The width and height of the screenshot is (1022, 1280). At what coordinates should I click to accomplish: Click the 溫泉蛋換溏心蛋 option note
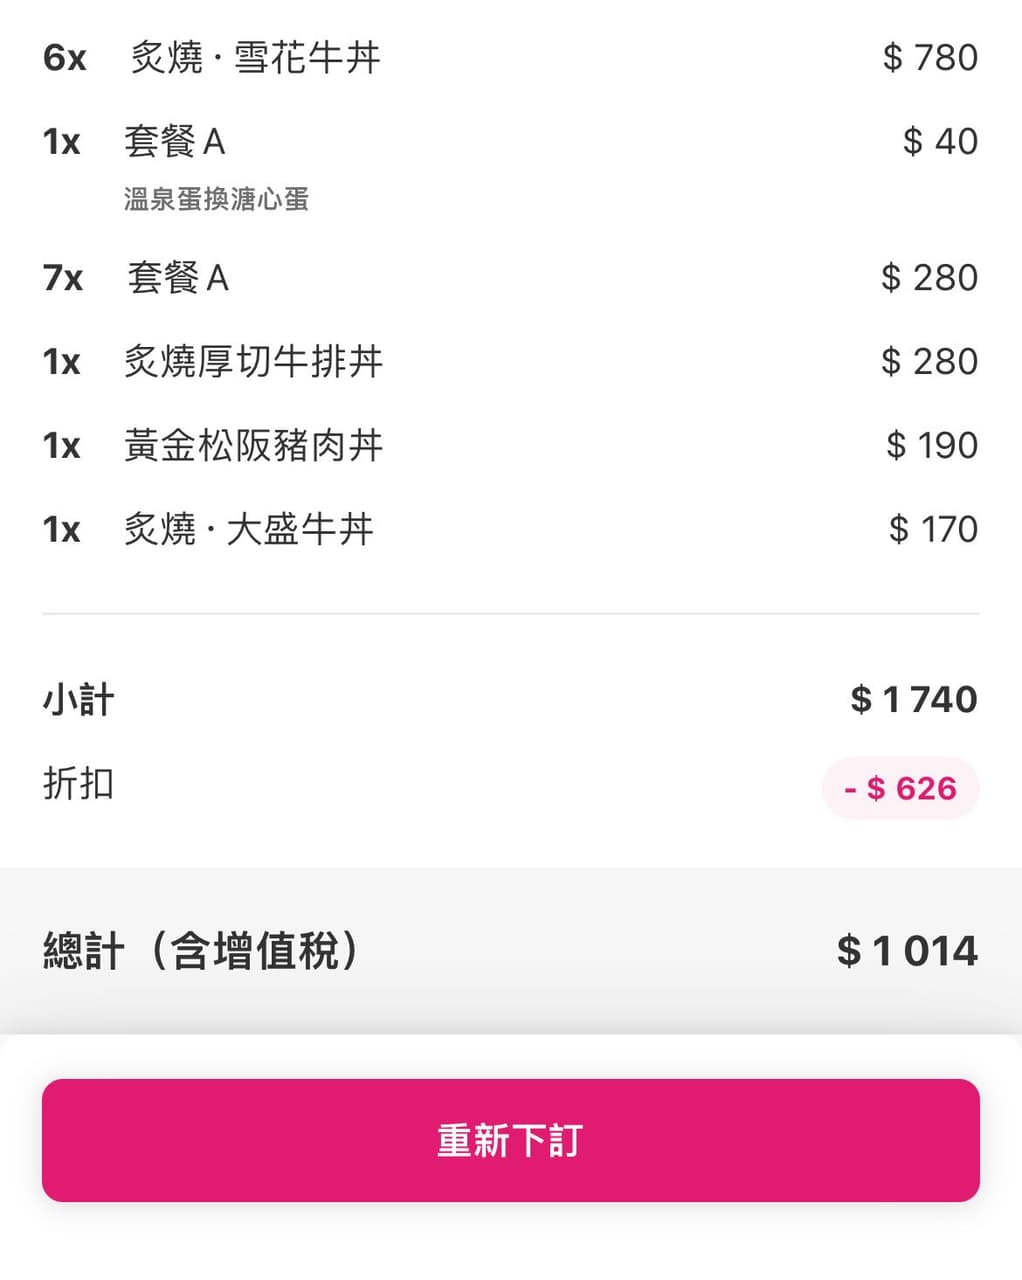tap(216, 199)
